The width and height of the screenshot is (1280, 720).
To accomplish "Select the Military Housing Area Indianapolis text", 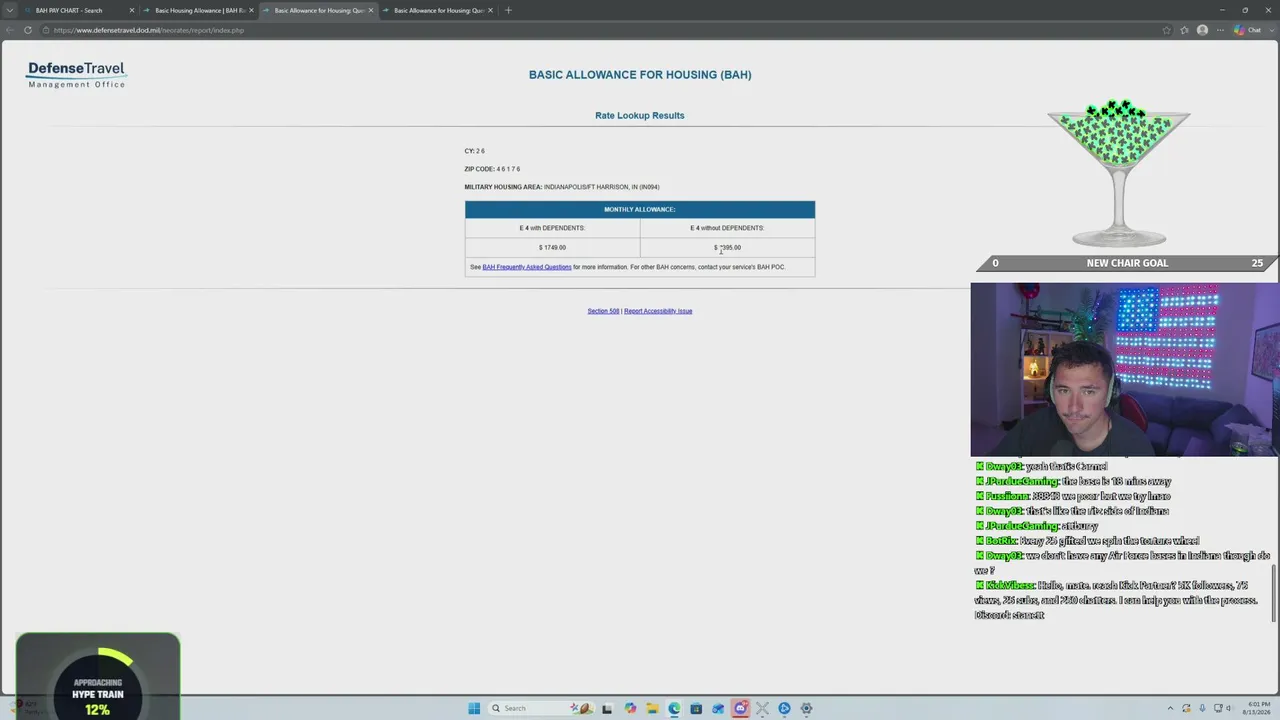I will [562, 187].
